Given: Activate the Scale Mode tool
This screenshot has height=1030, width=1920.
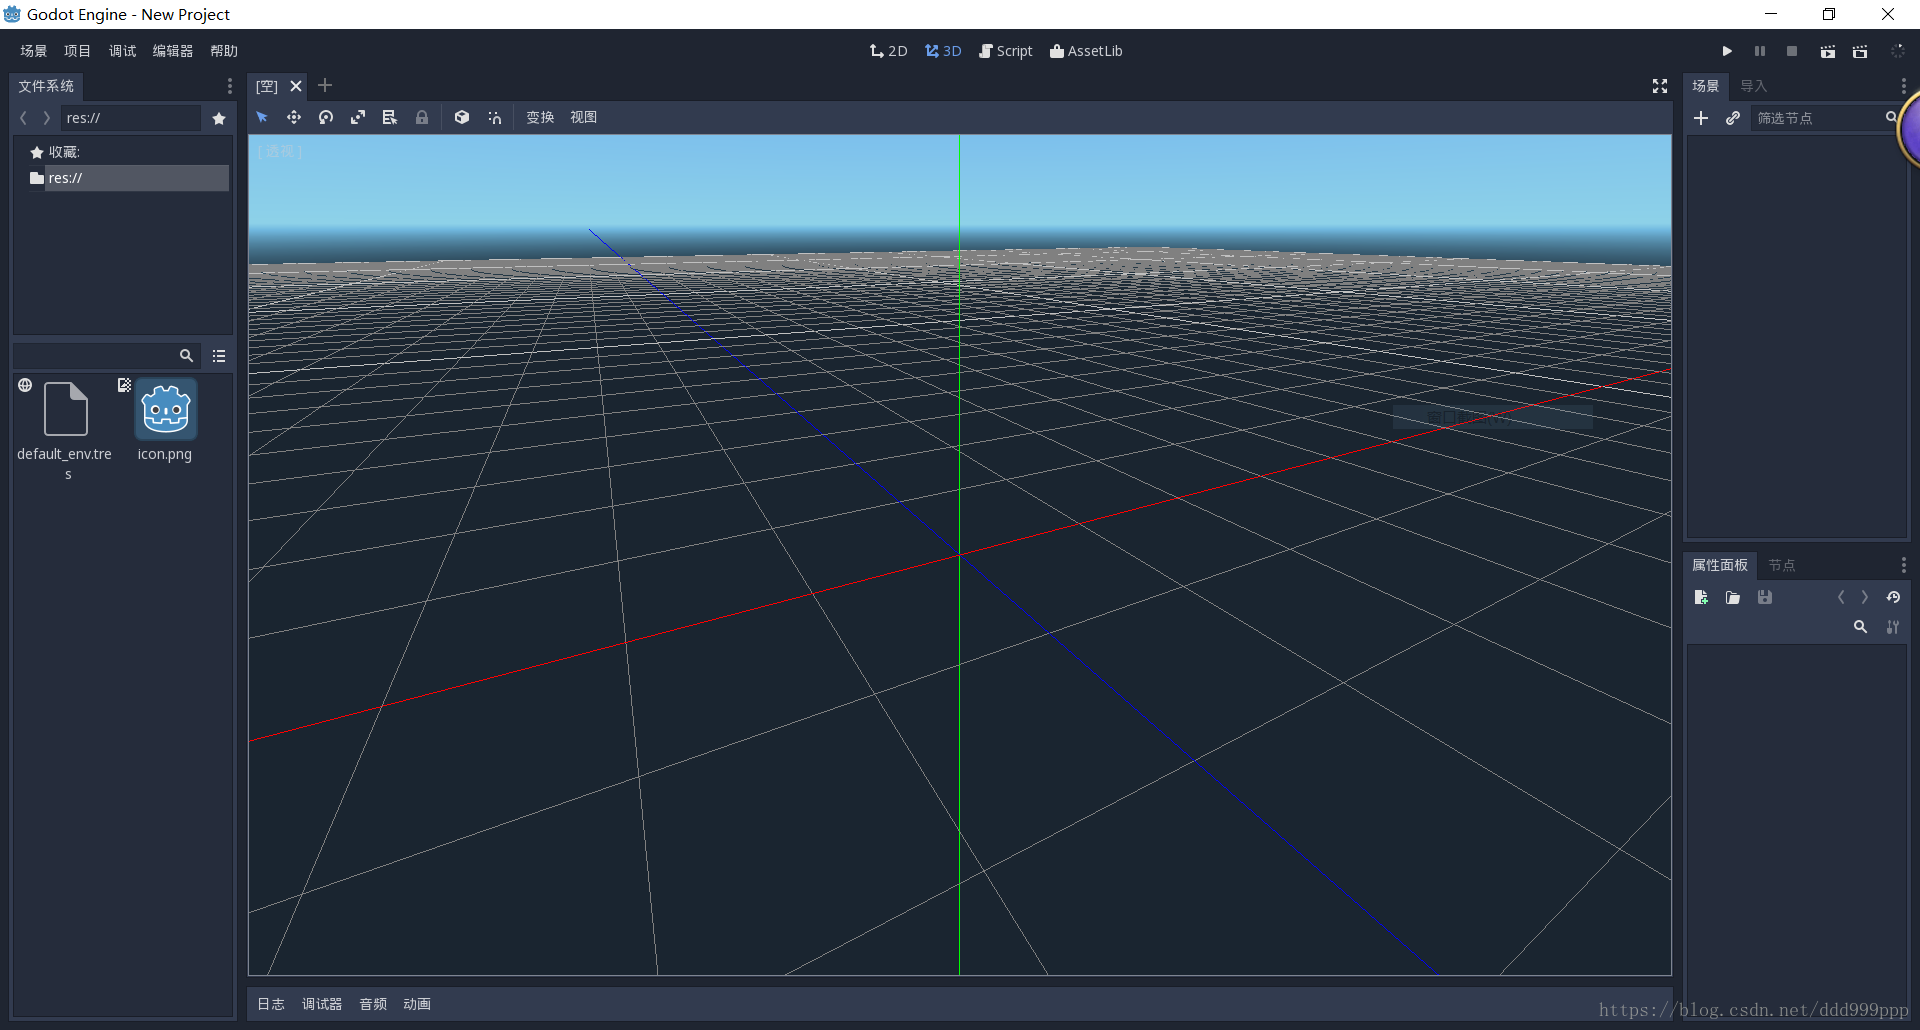Looking at the screenshot, I should pyautogui.click(x=358, y=117).
